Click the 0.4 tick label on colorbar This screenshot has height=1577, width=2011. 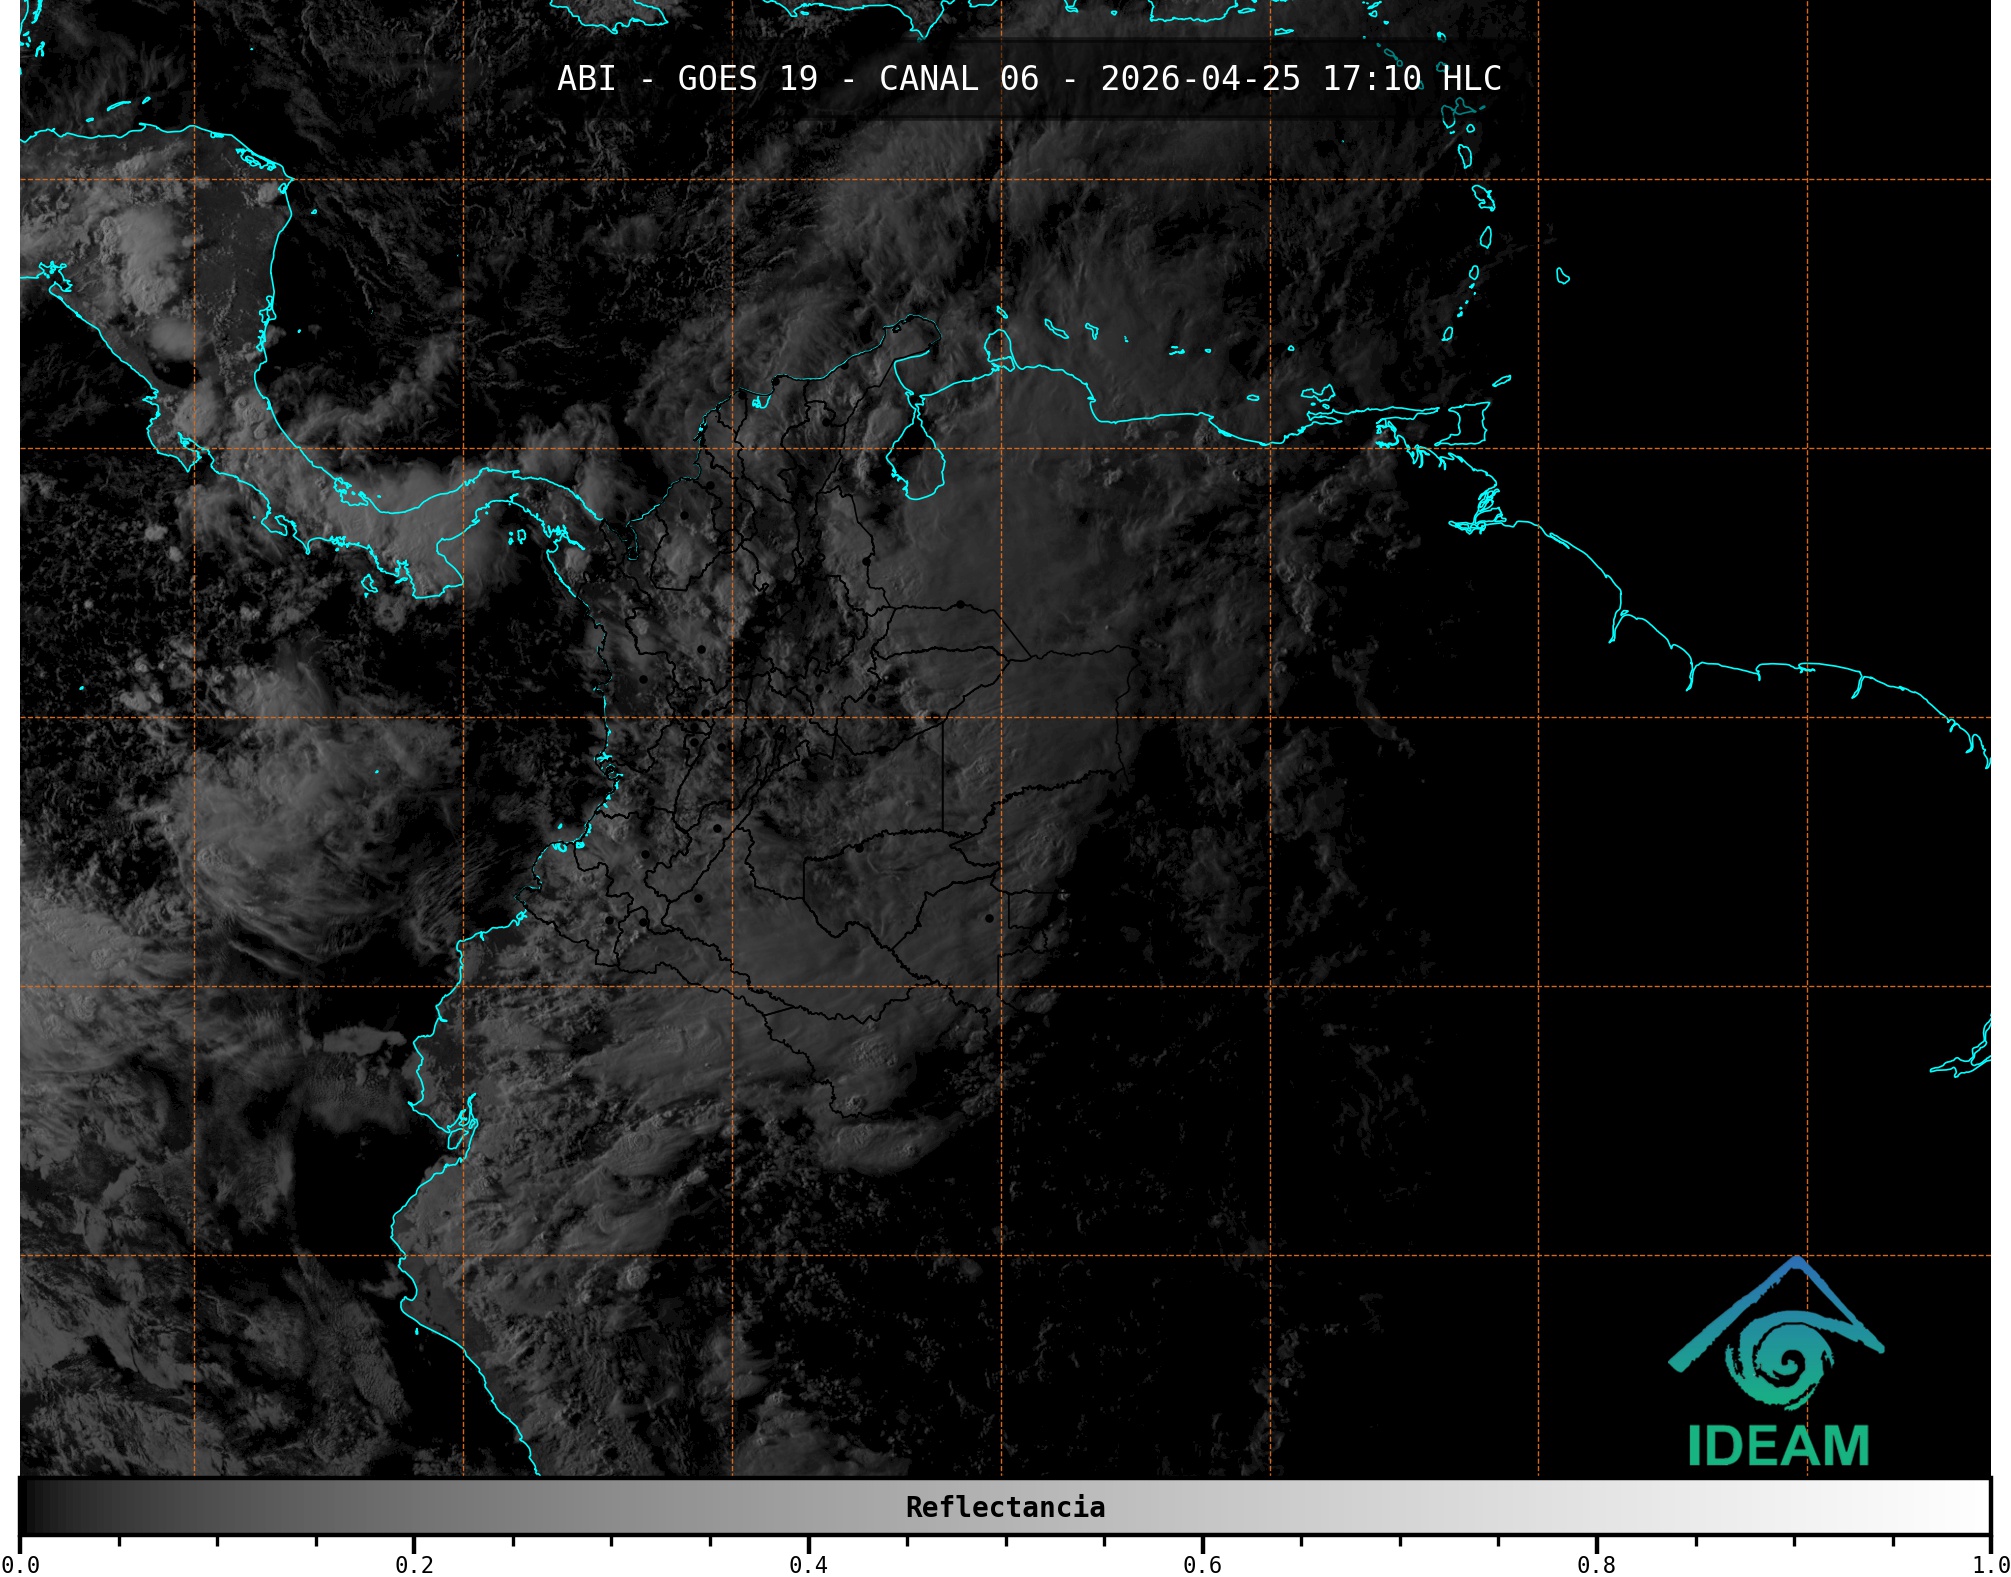coord(808,1564)
